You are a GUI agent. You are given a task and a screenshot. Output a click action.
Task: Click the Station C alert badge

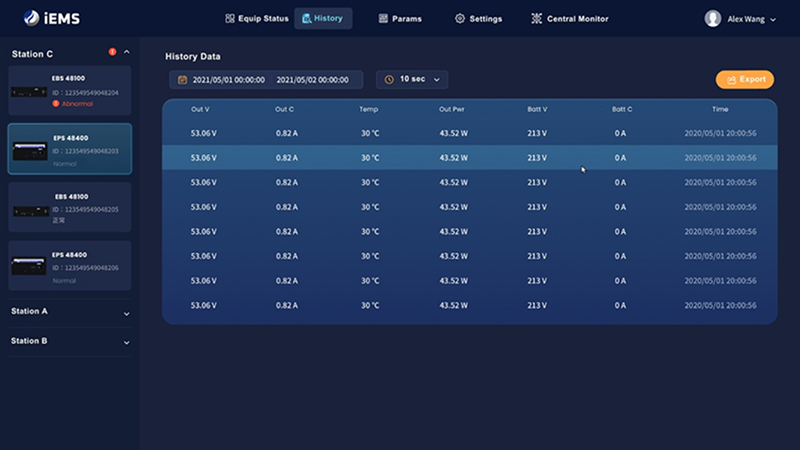[x=112, y=52]
